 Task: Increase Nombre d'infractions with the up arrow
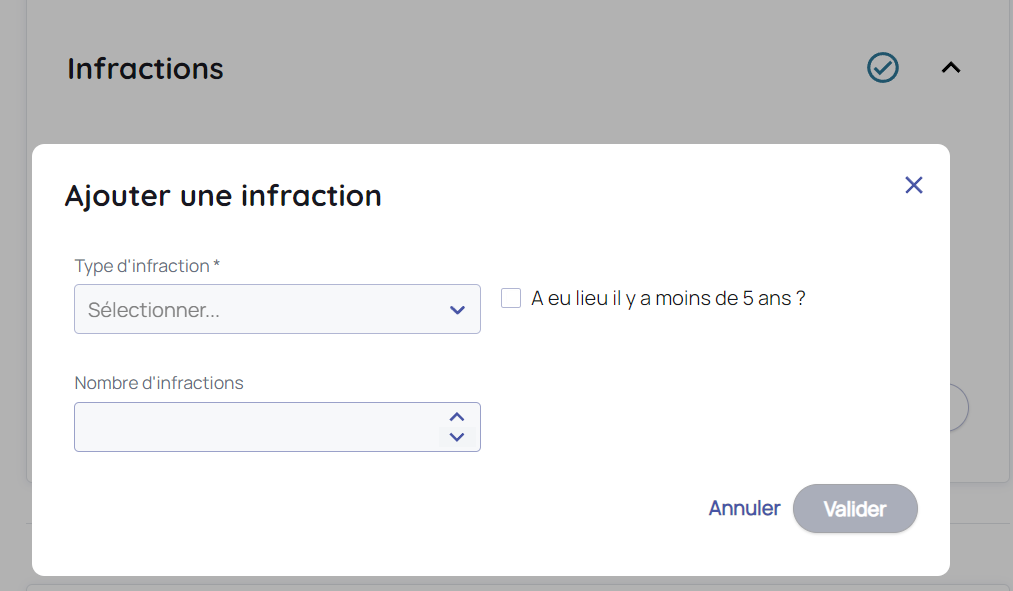pyautogui.click(x=457, y=417)
